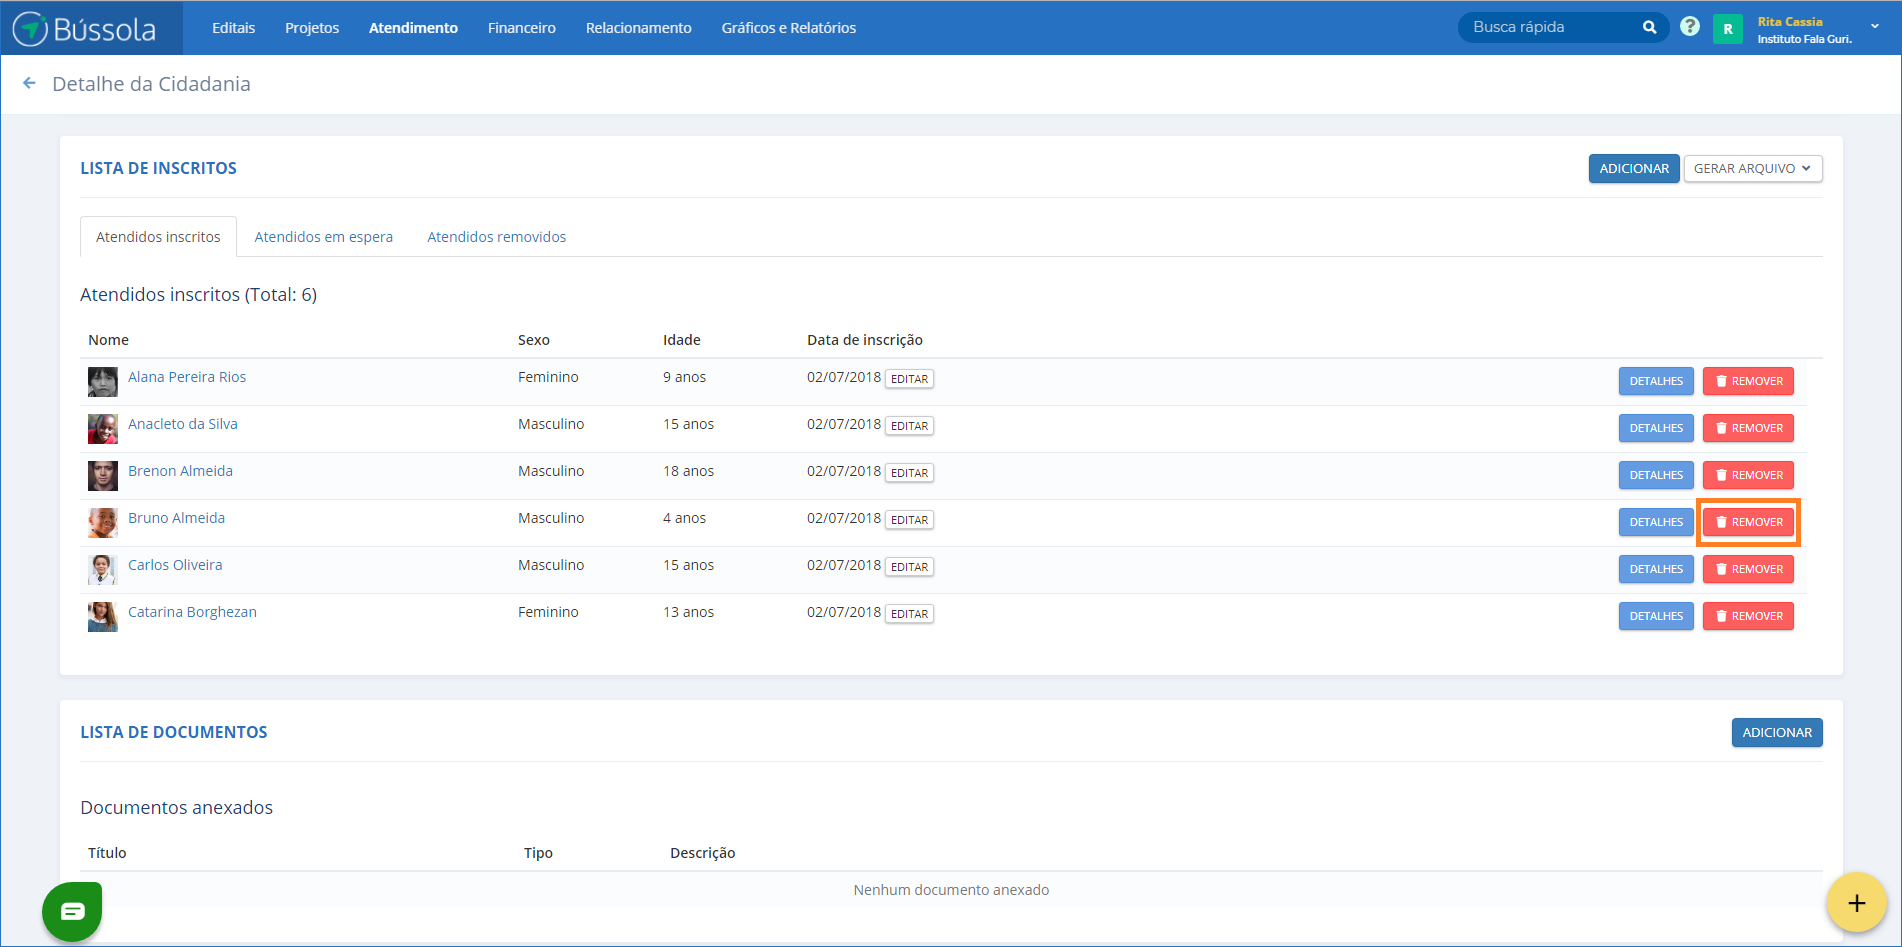Click the yellow plus floating button
The image size is (1902, 947).
(x=1856, y=904)
